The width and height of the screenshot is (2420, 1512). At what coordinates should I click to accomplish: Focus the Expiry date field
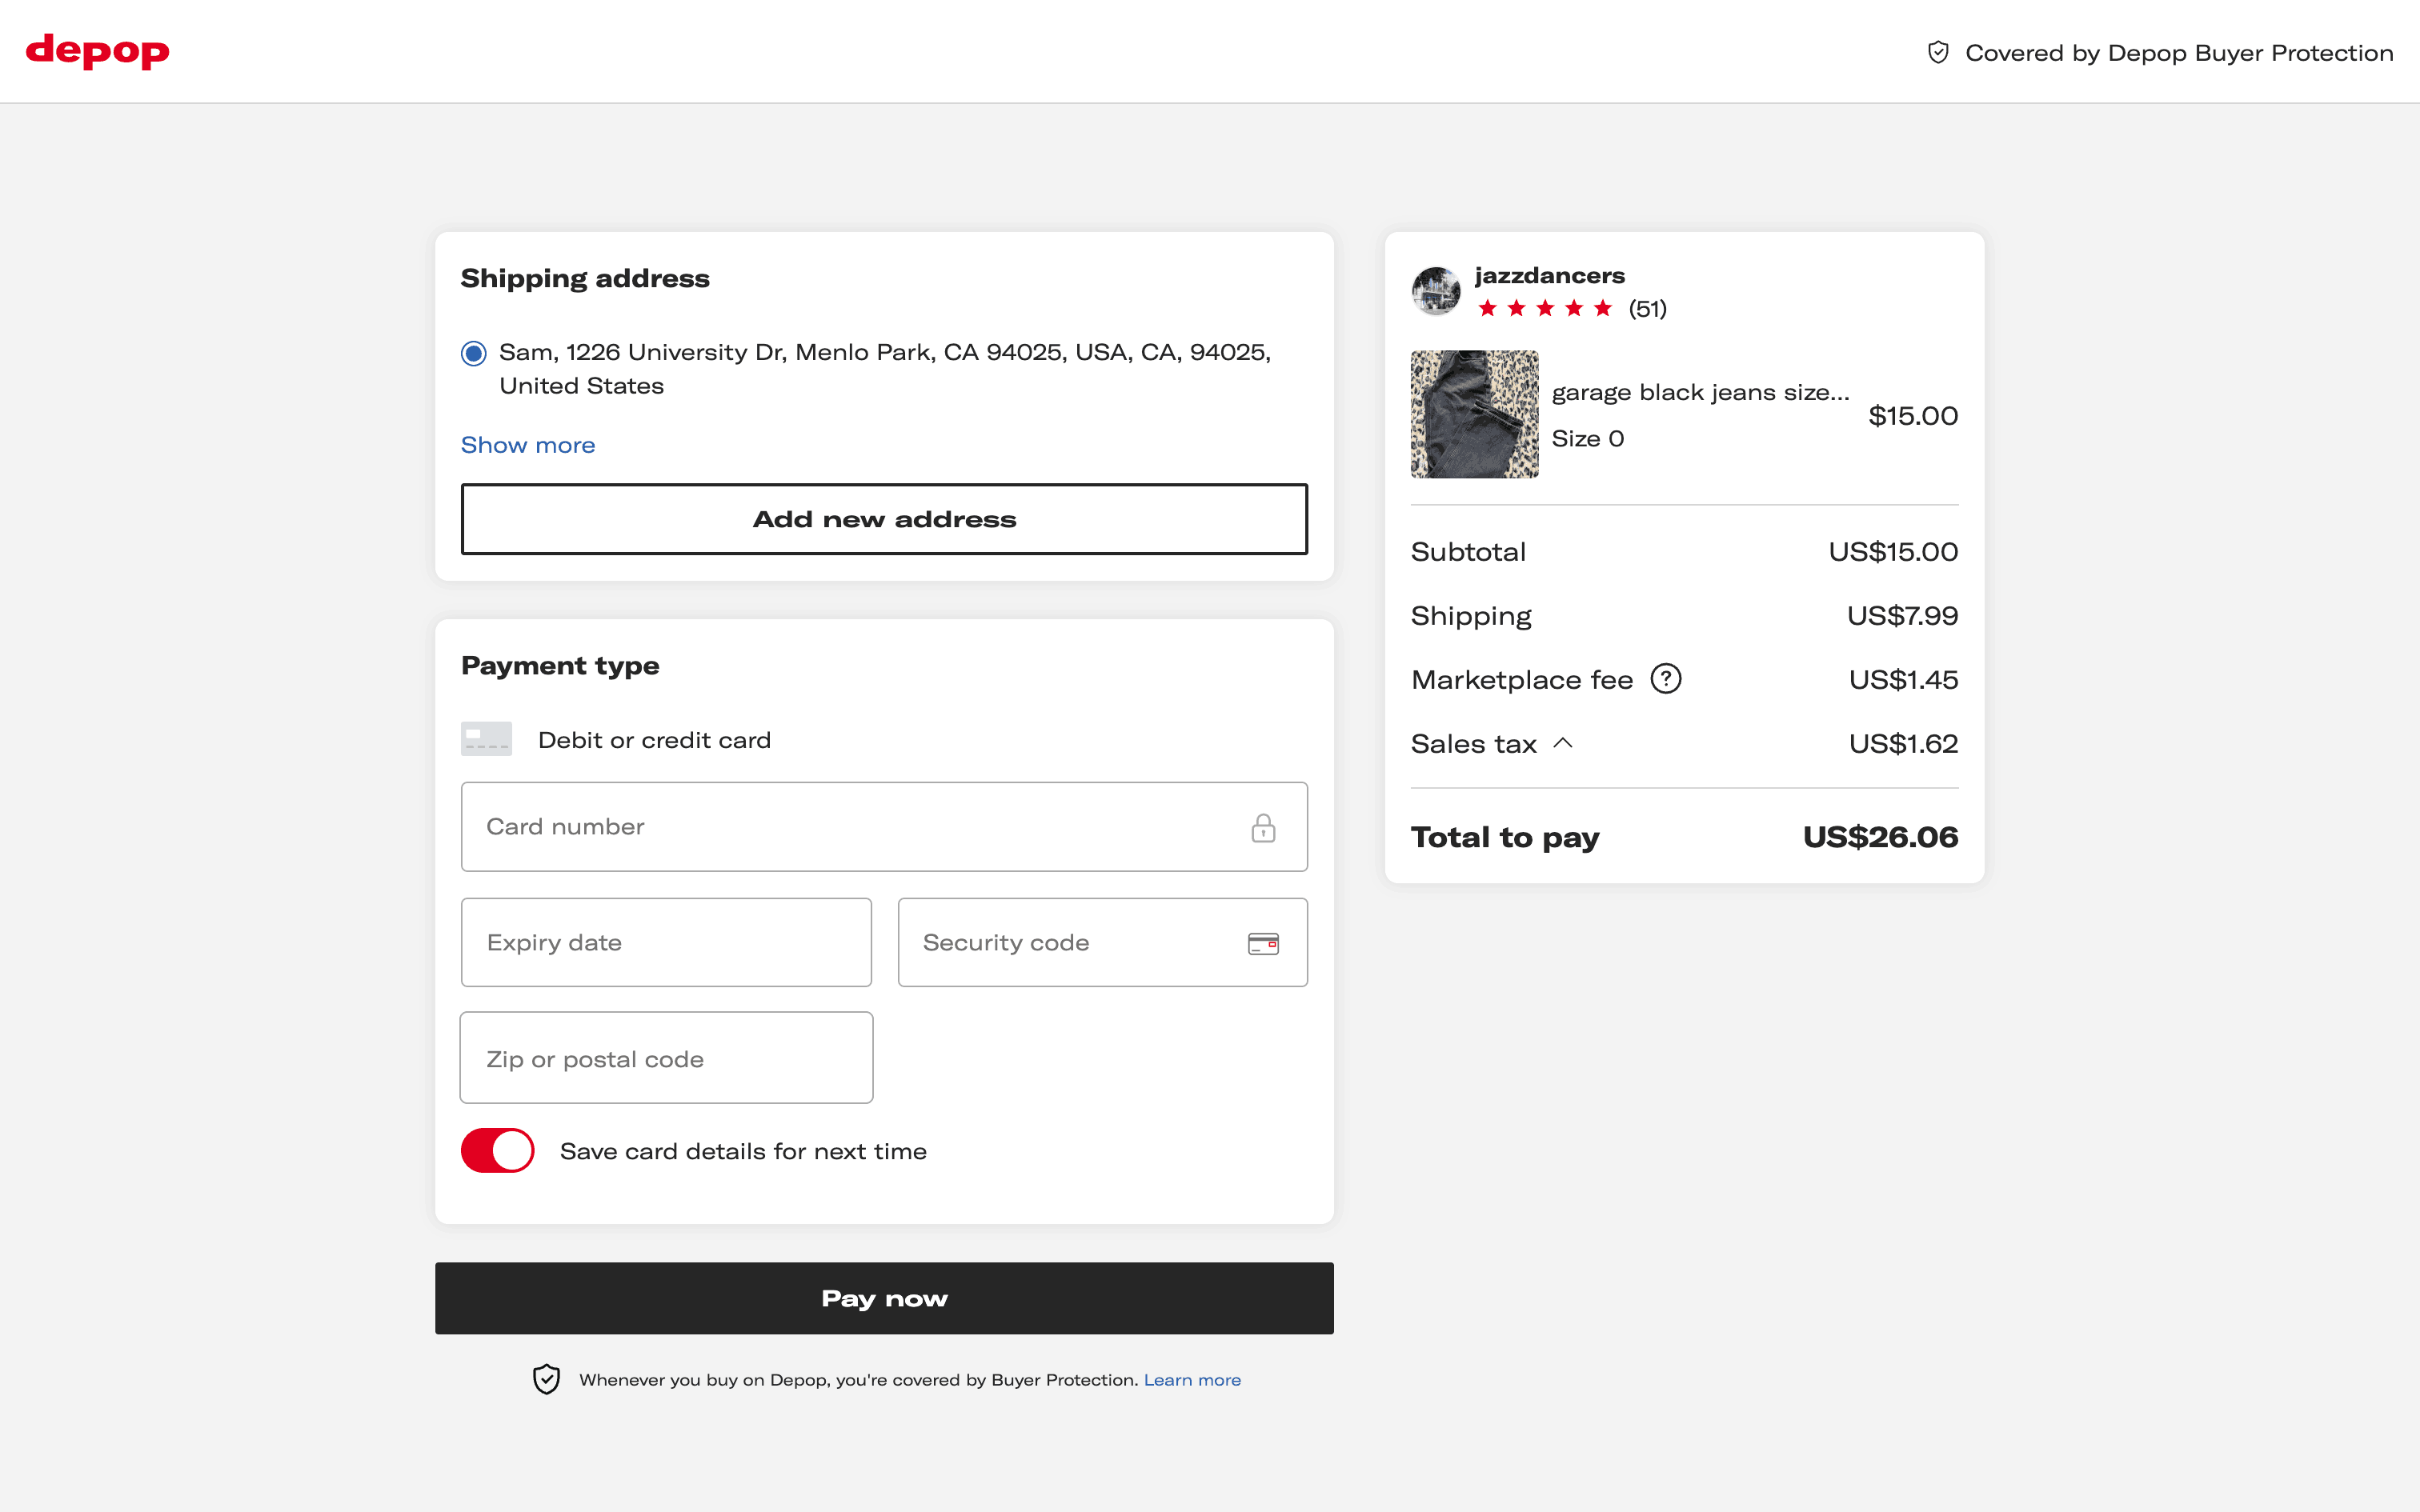click(x=666, y=942)
